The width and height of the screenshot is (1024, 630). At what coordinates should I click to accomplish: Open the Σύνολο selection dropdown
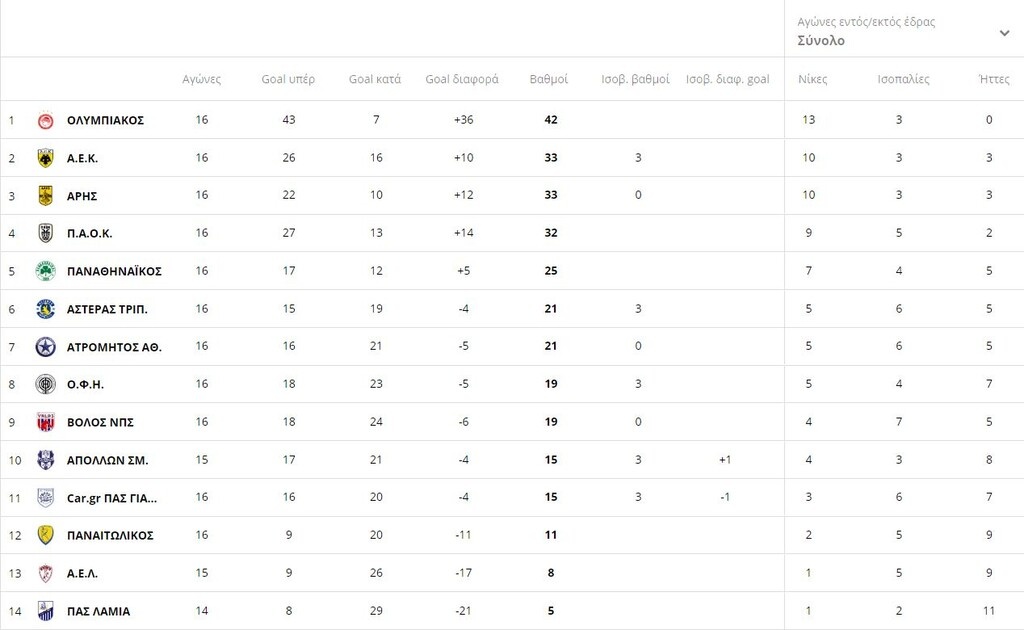click(821, 41)
